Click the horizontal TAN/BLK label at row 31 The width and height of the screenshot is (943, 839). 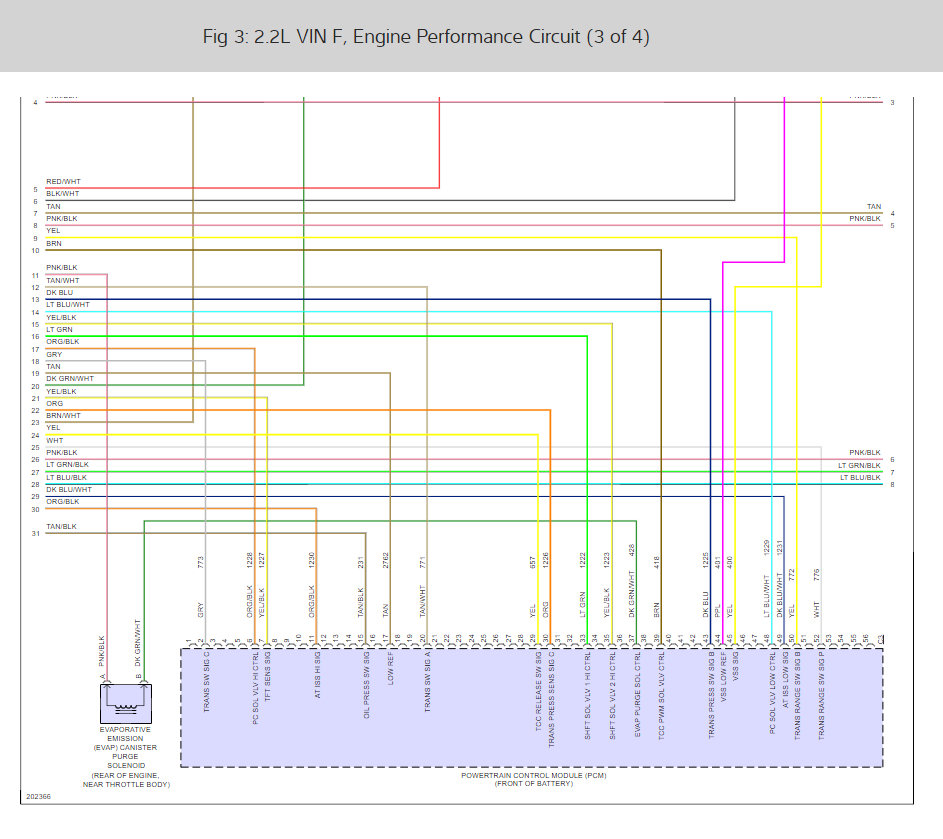61,526
